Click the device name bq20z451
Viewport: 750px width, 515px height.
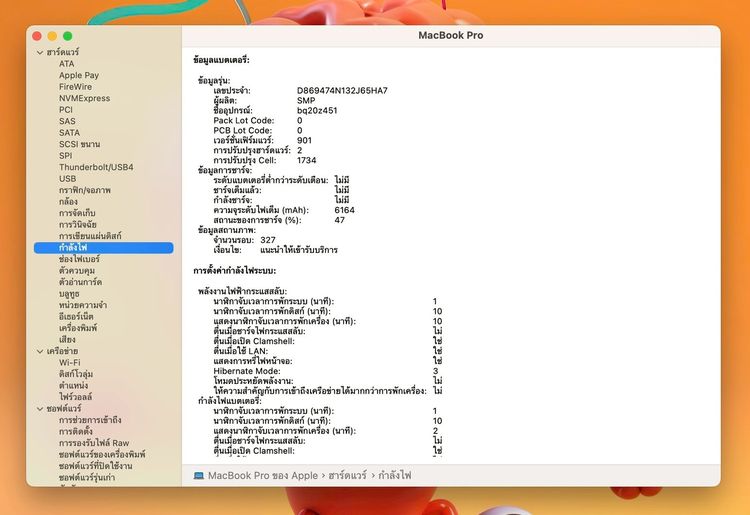[317, 110]
